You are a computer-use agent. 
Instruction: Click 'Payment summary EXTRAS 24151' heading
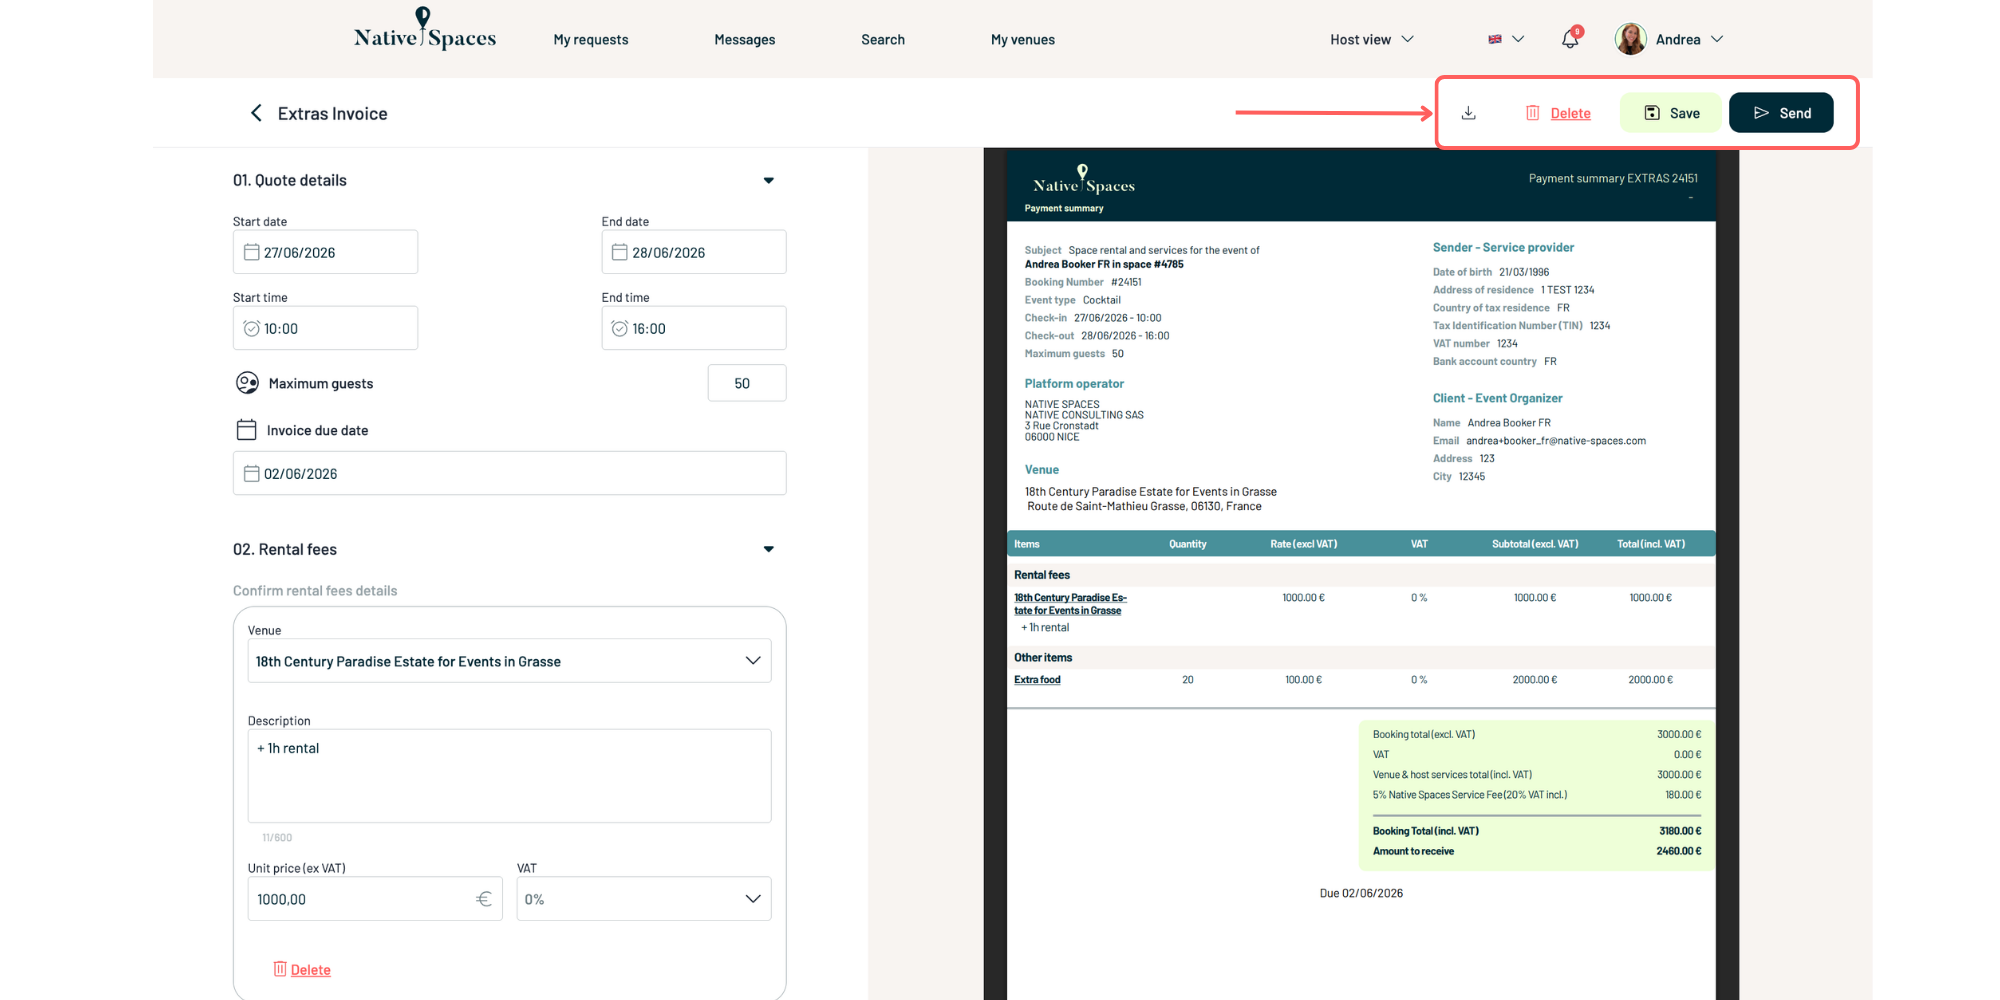1613,178
